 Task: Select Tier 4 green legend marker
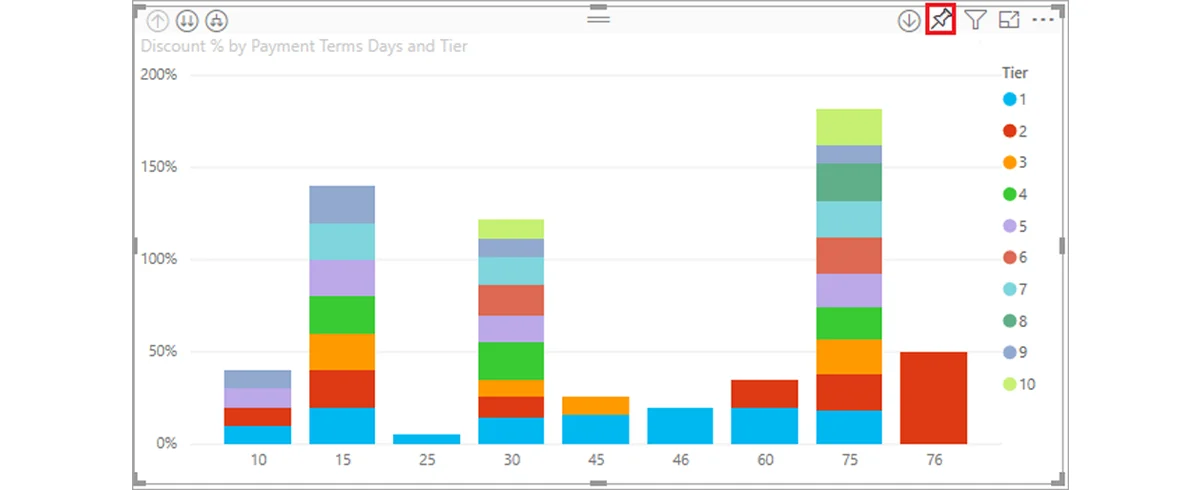[x=1009, y=194]
